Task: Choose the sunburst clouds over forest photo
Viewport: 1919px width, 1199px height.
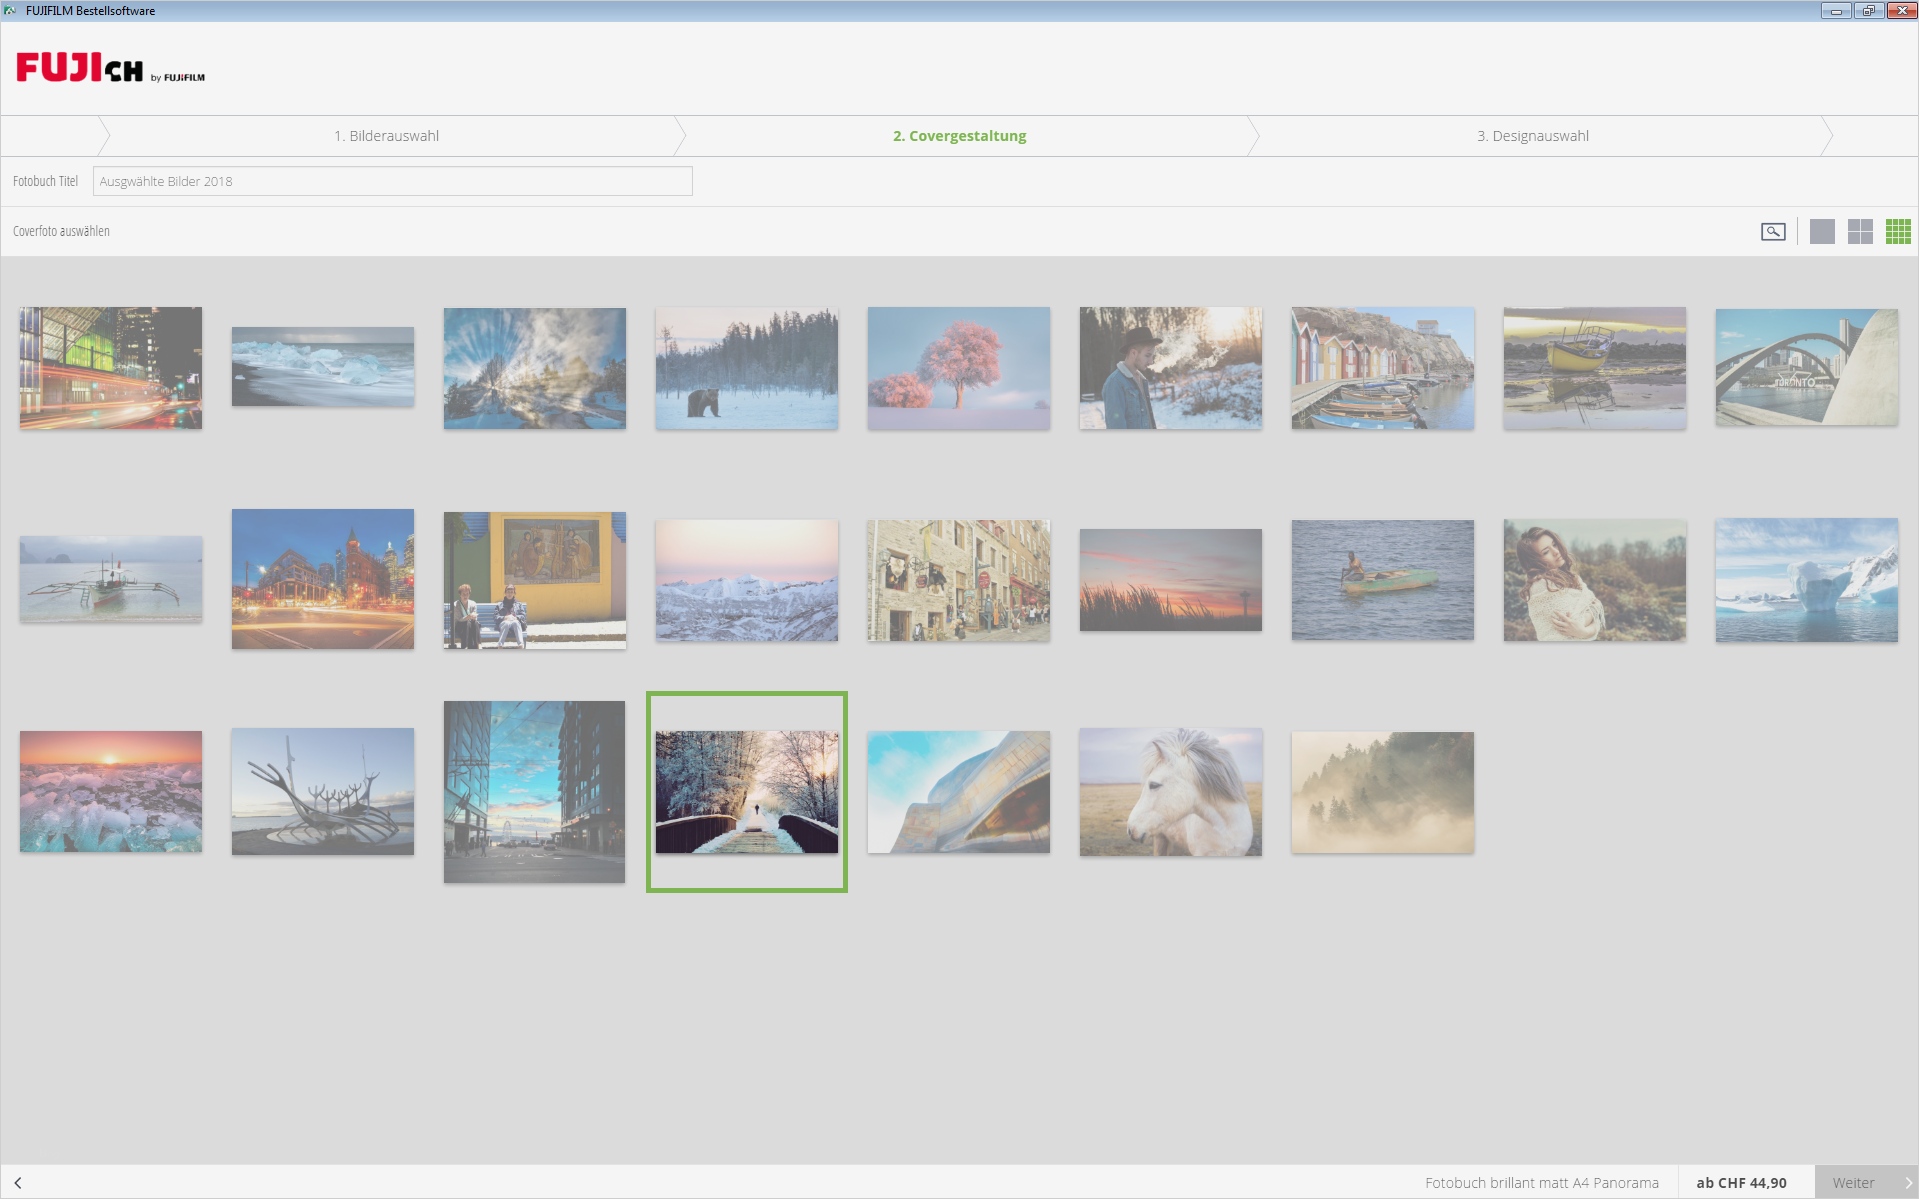Action: [535, 368]
